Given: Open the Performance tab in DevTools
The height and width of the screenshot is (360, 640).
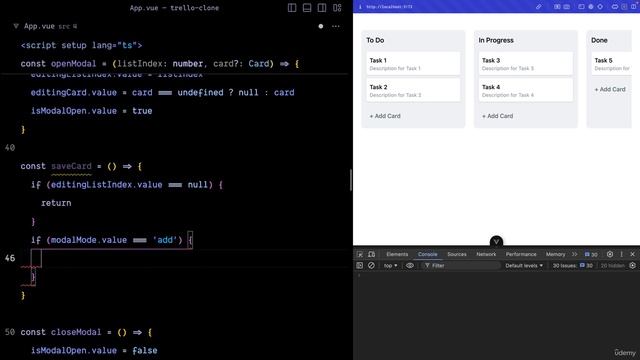Looking at the screenshot, I should 521,254.
